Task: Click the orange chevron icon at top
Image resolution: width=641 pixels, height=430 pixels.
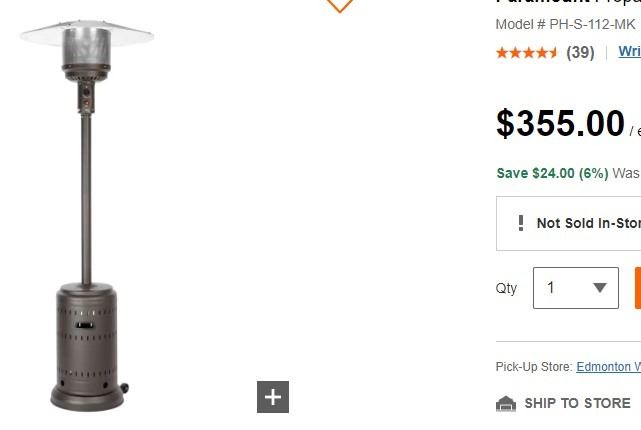Action: (340, 6)
